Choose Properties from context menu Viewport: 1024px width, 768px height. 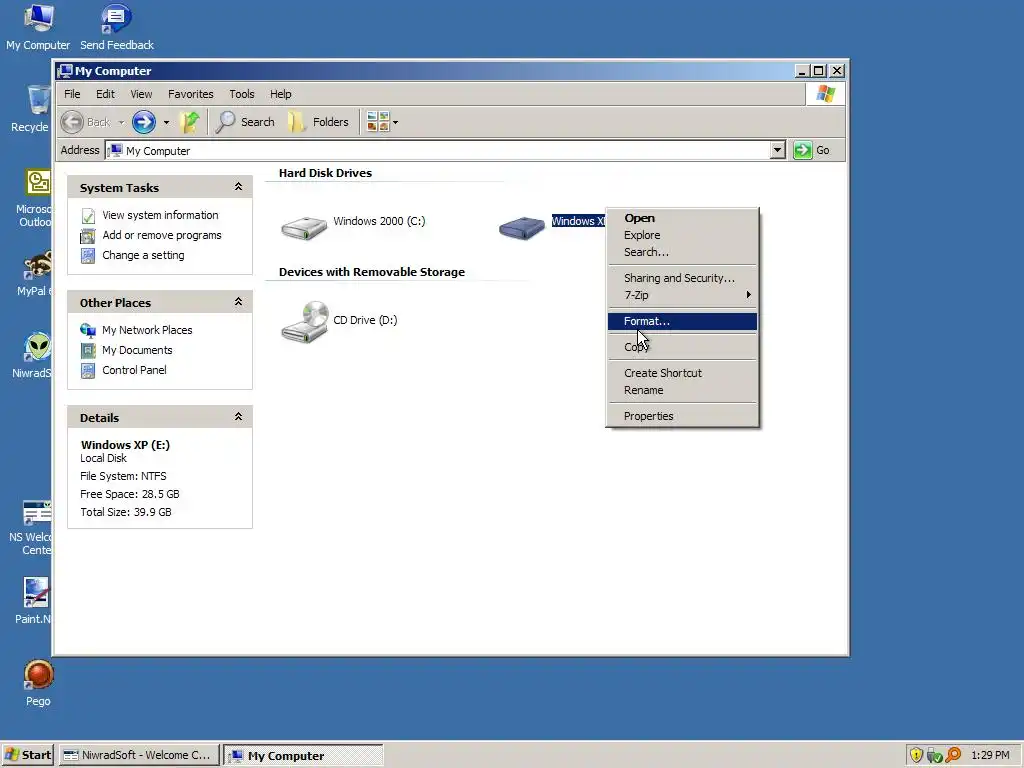click(682, 416)
